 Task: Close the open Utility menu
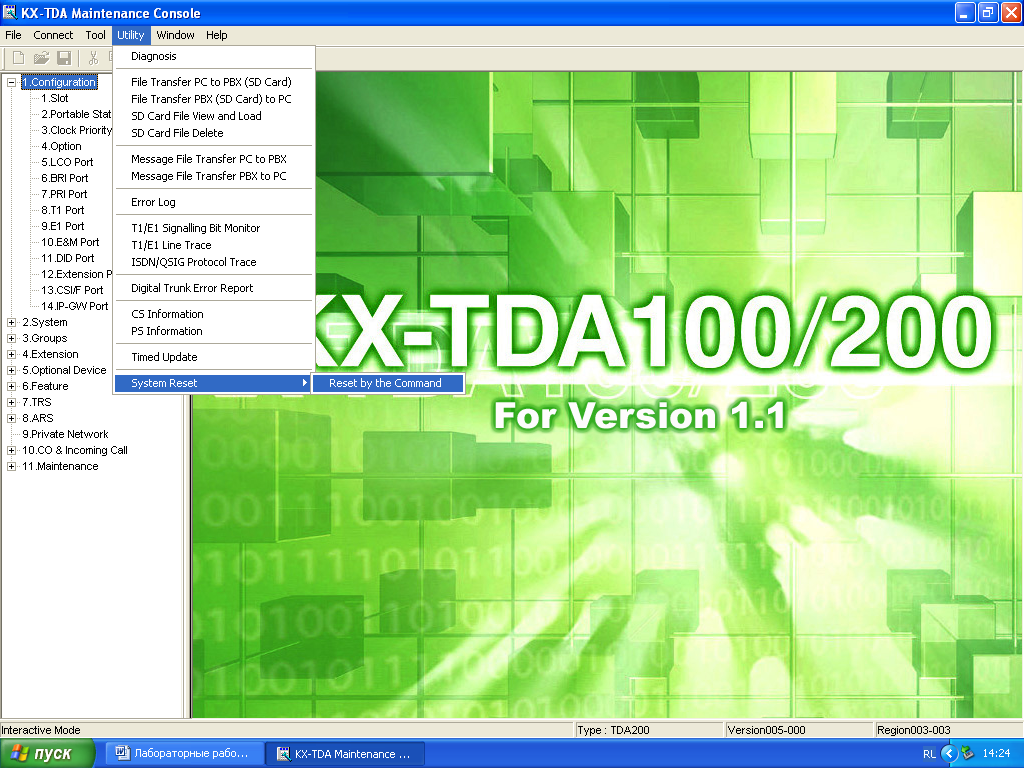tap(131, 35)
